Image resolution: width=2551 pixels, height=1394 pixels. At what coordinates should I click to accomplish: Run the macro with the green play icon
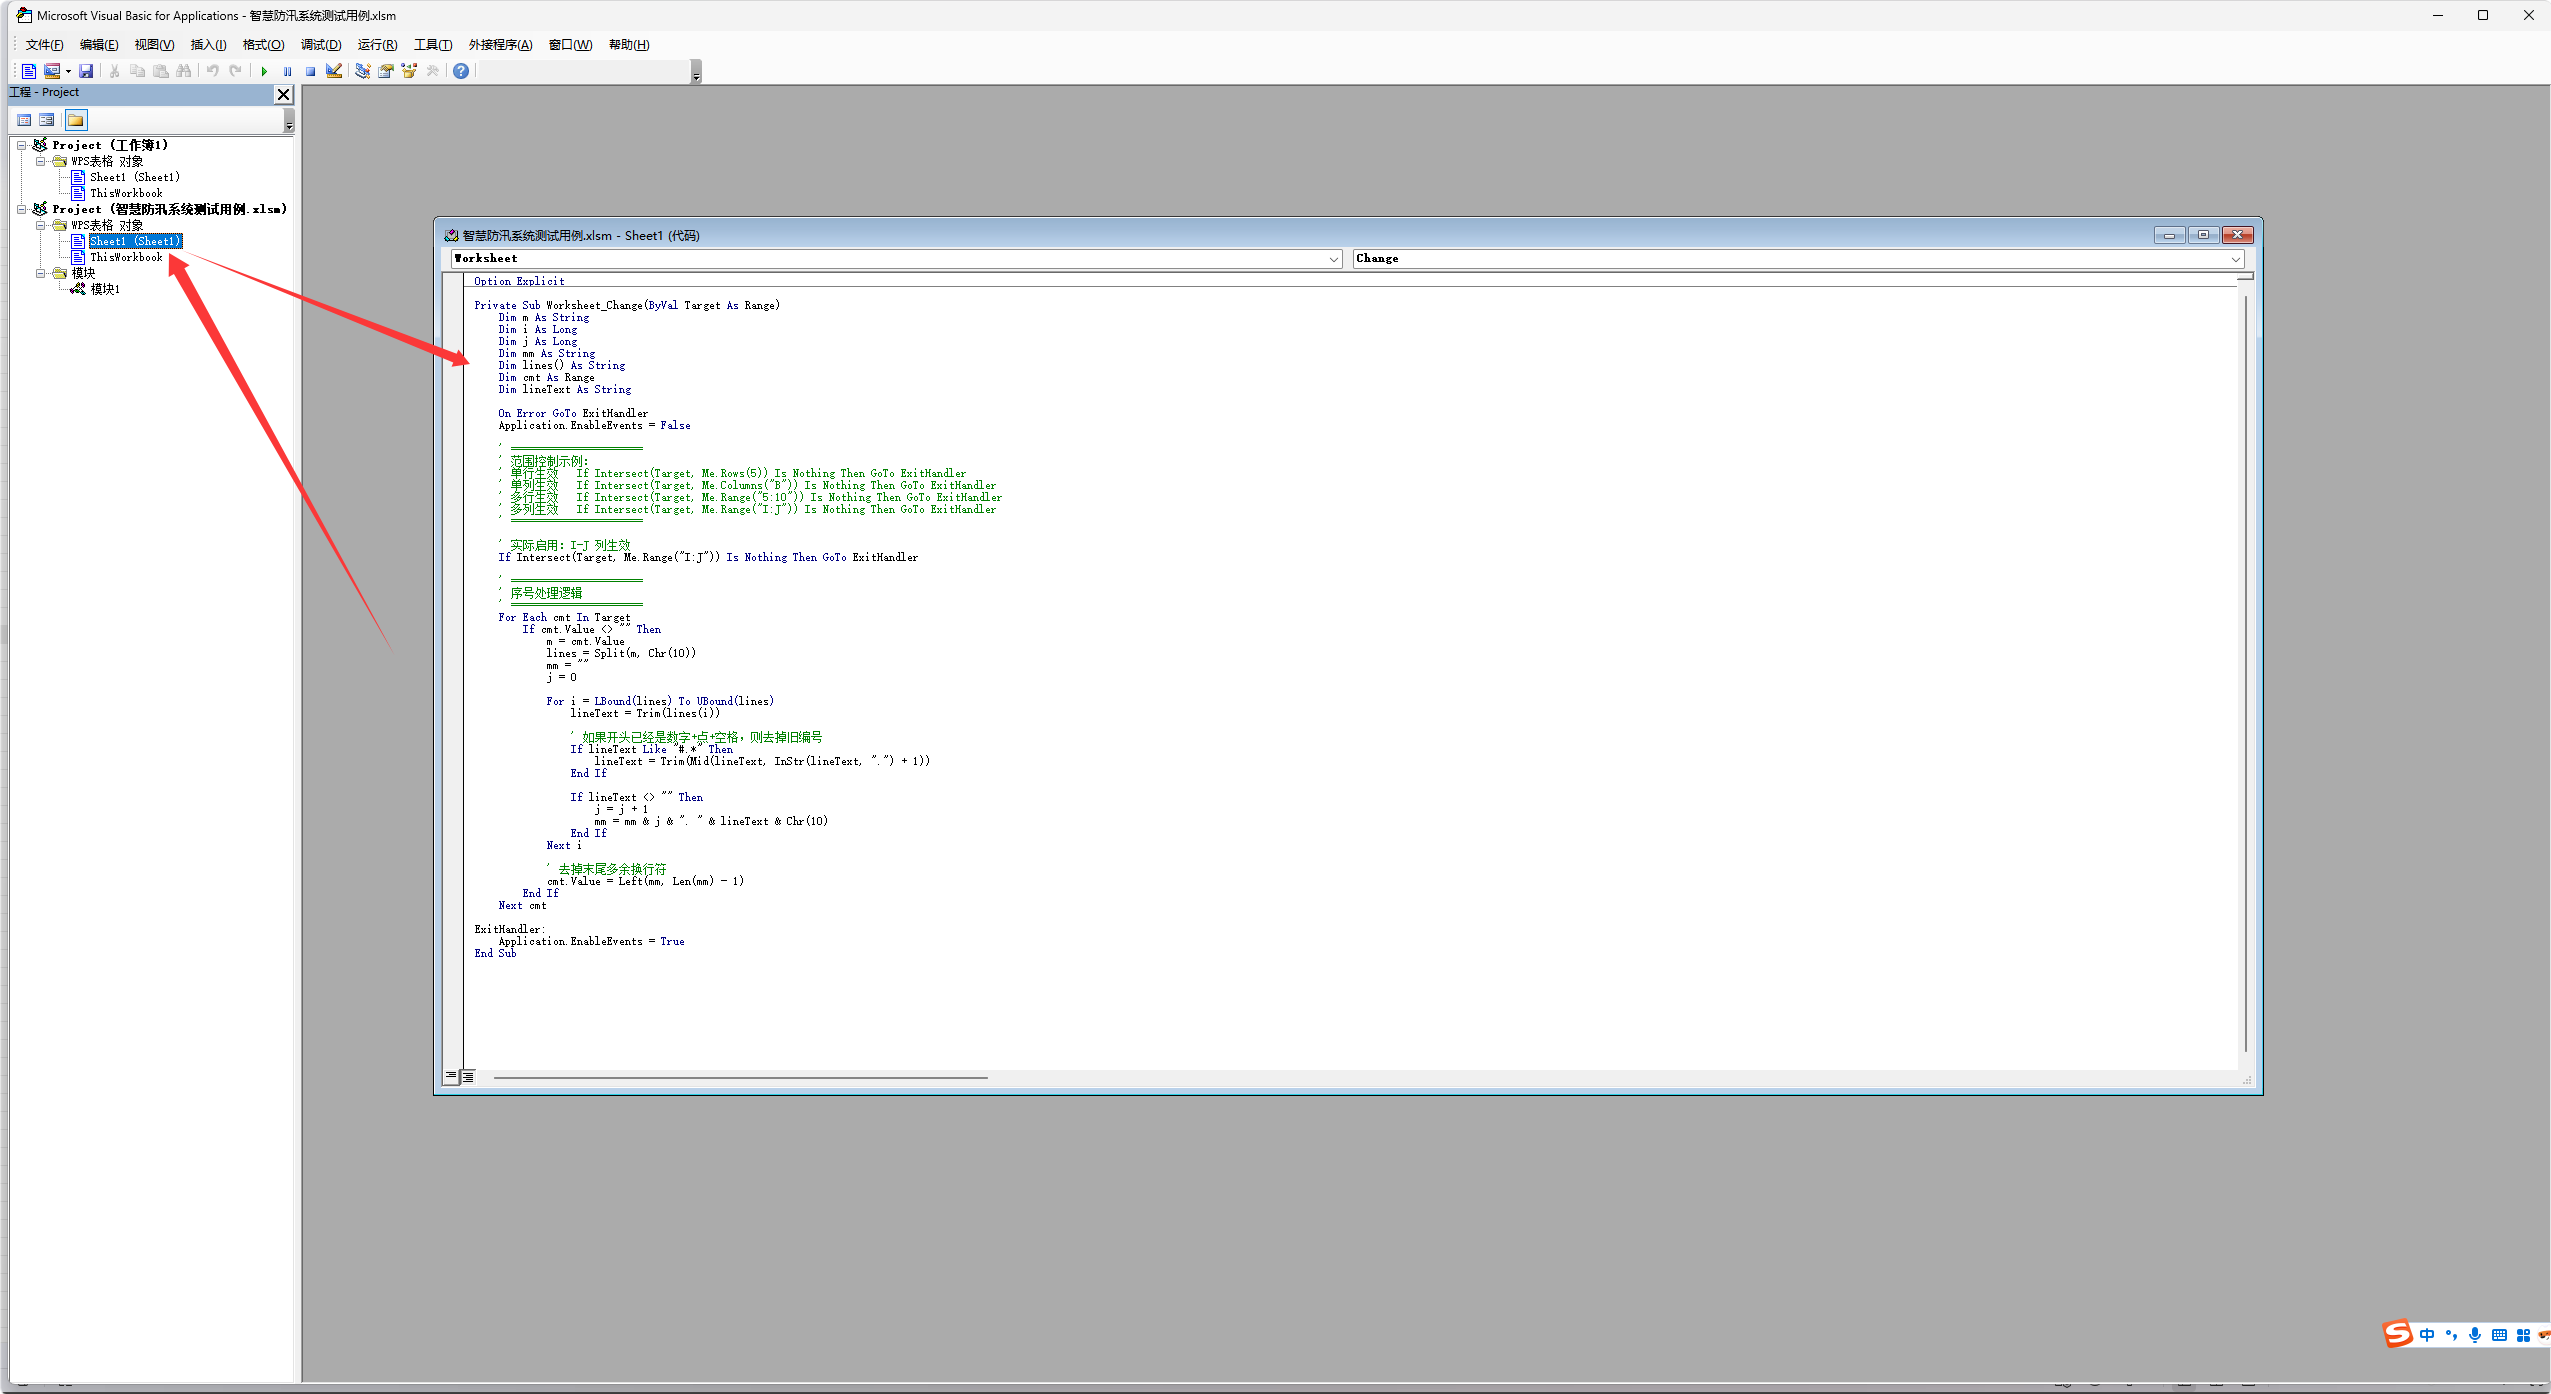[x=264, y=71]
